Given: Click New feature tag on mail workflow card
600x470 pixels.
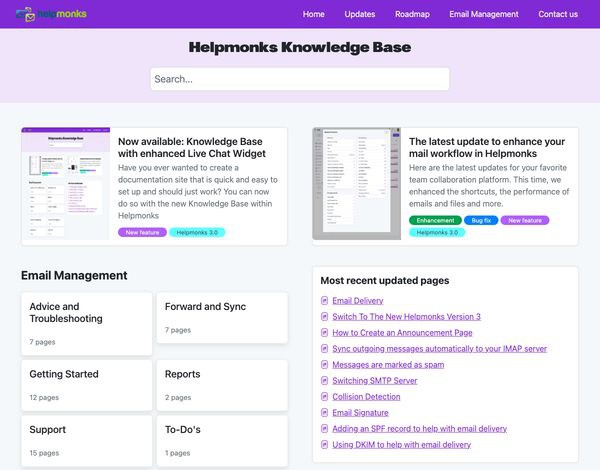Looking at the screenshot, I should 525,220.
